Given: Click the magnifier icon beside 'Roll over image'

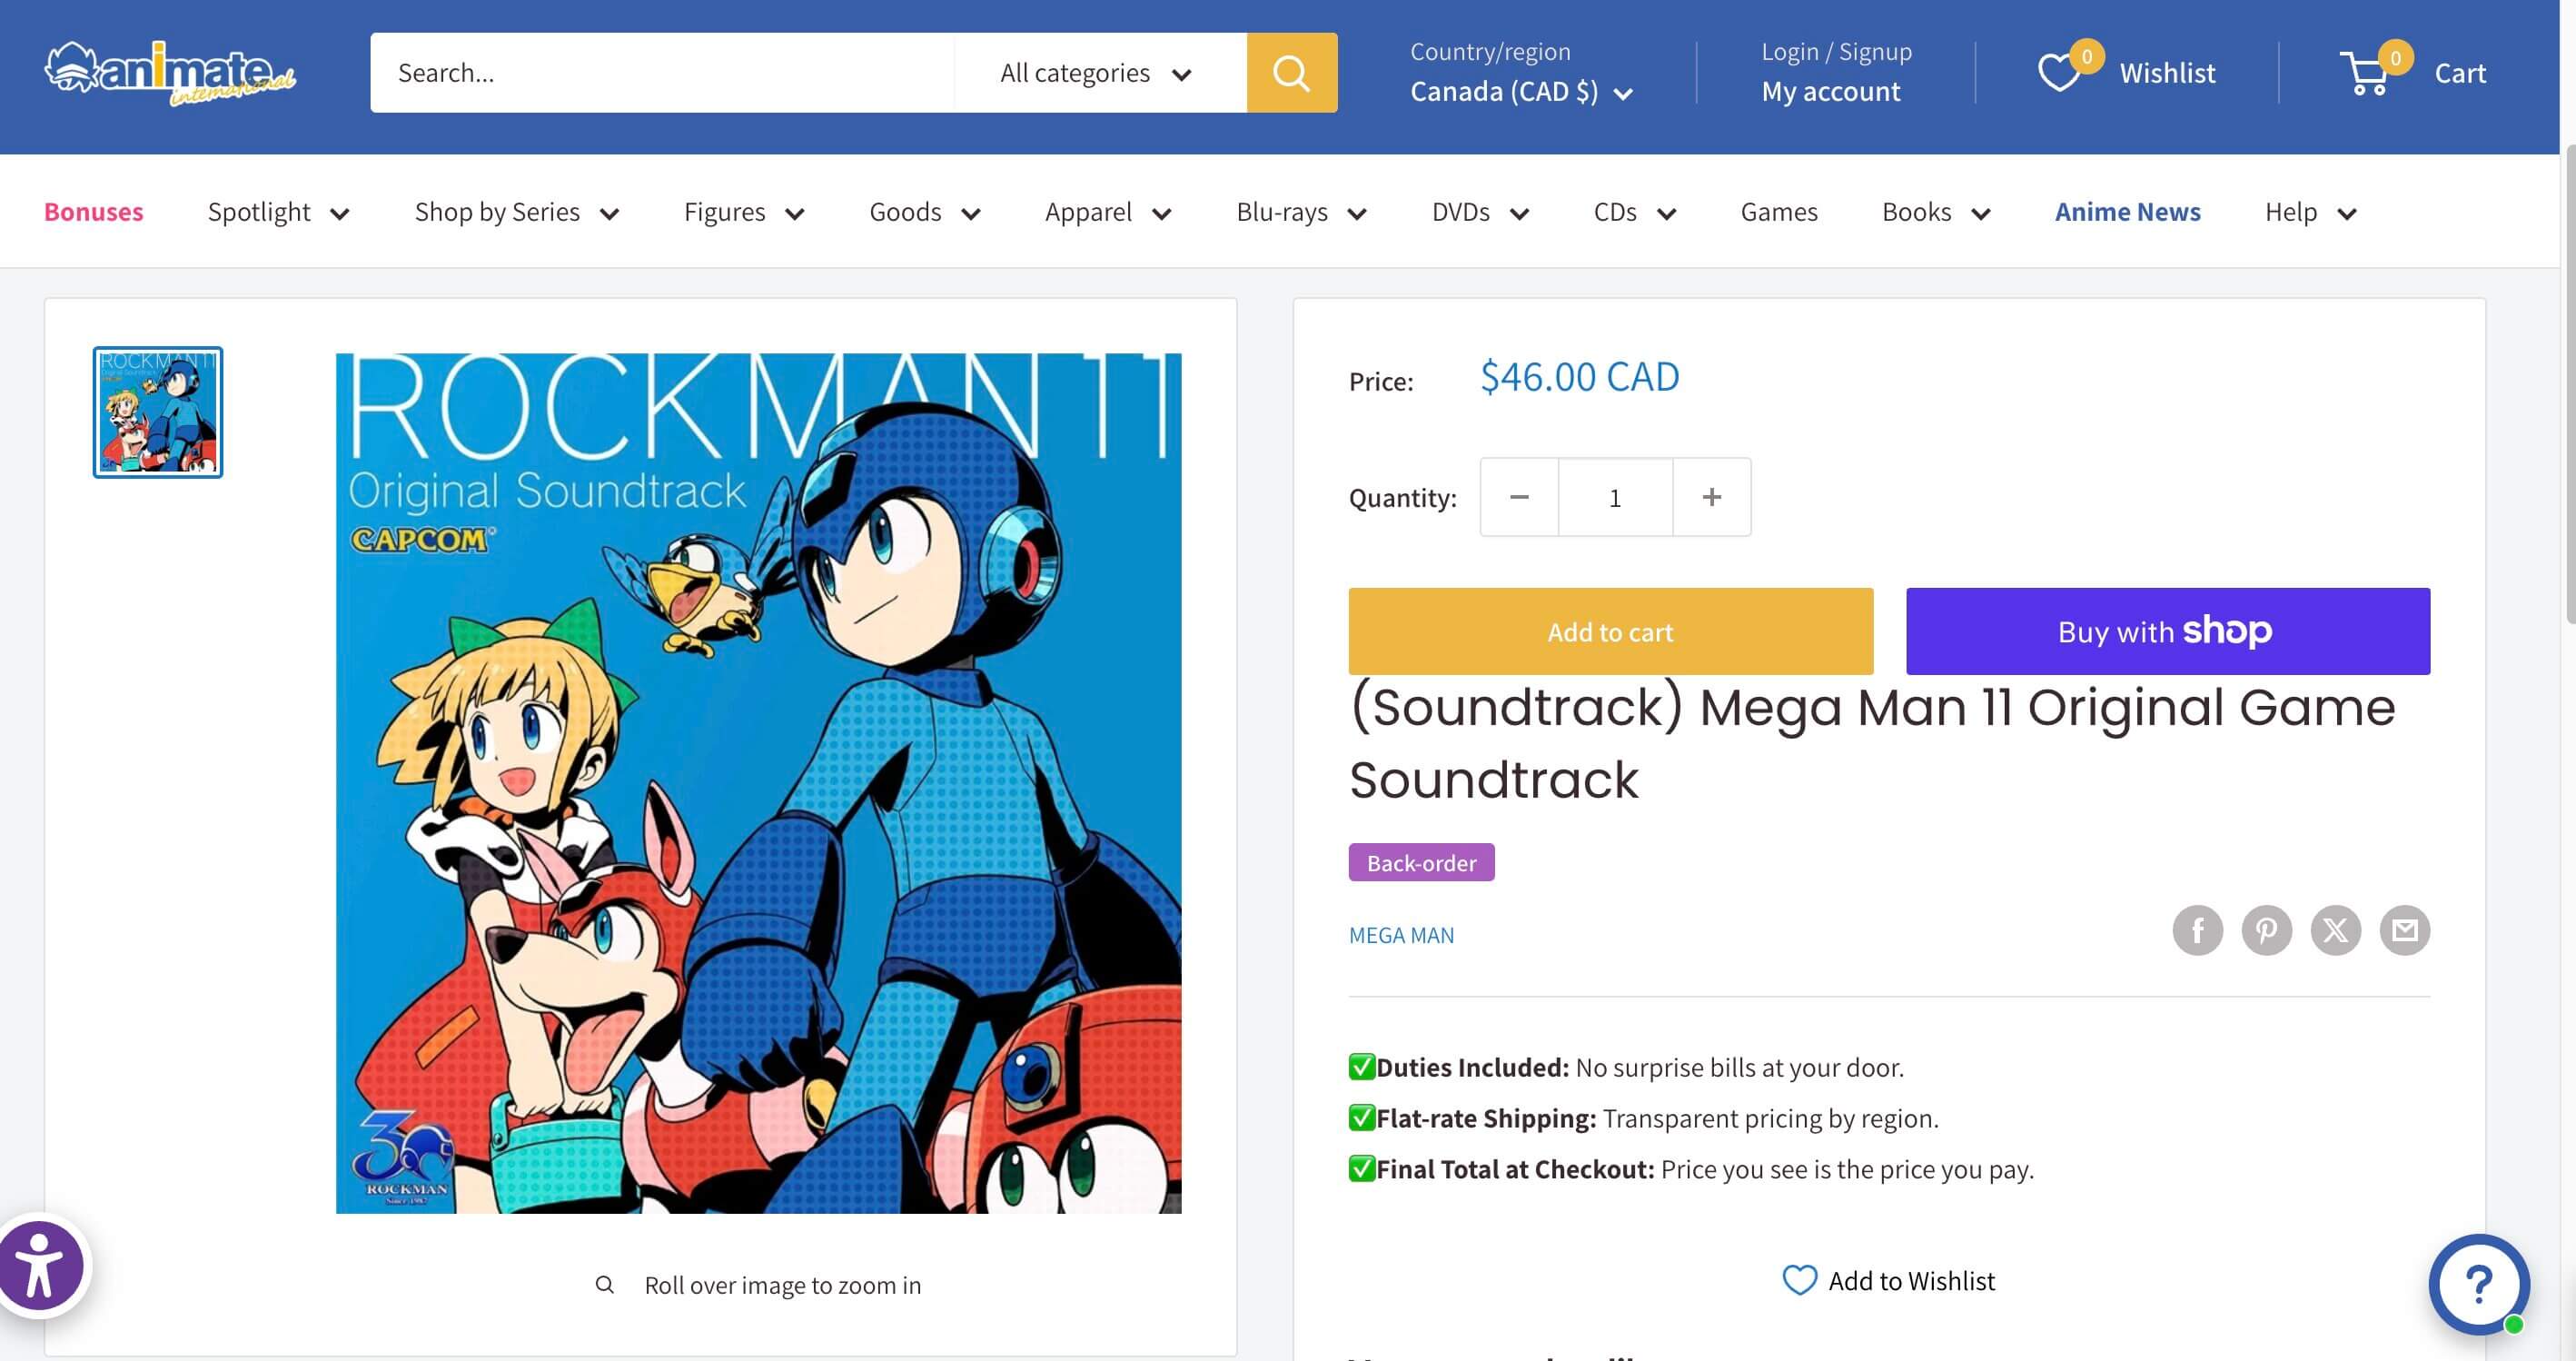Looking at the screenshot, I should 604,1284.
